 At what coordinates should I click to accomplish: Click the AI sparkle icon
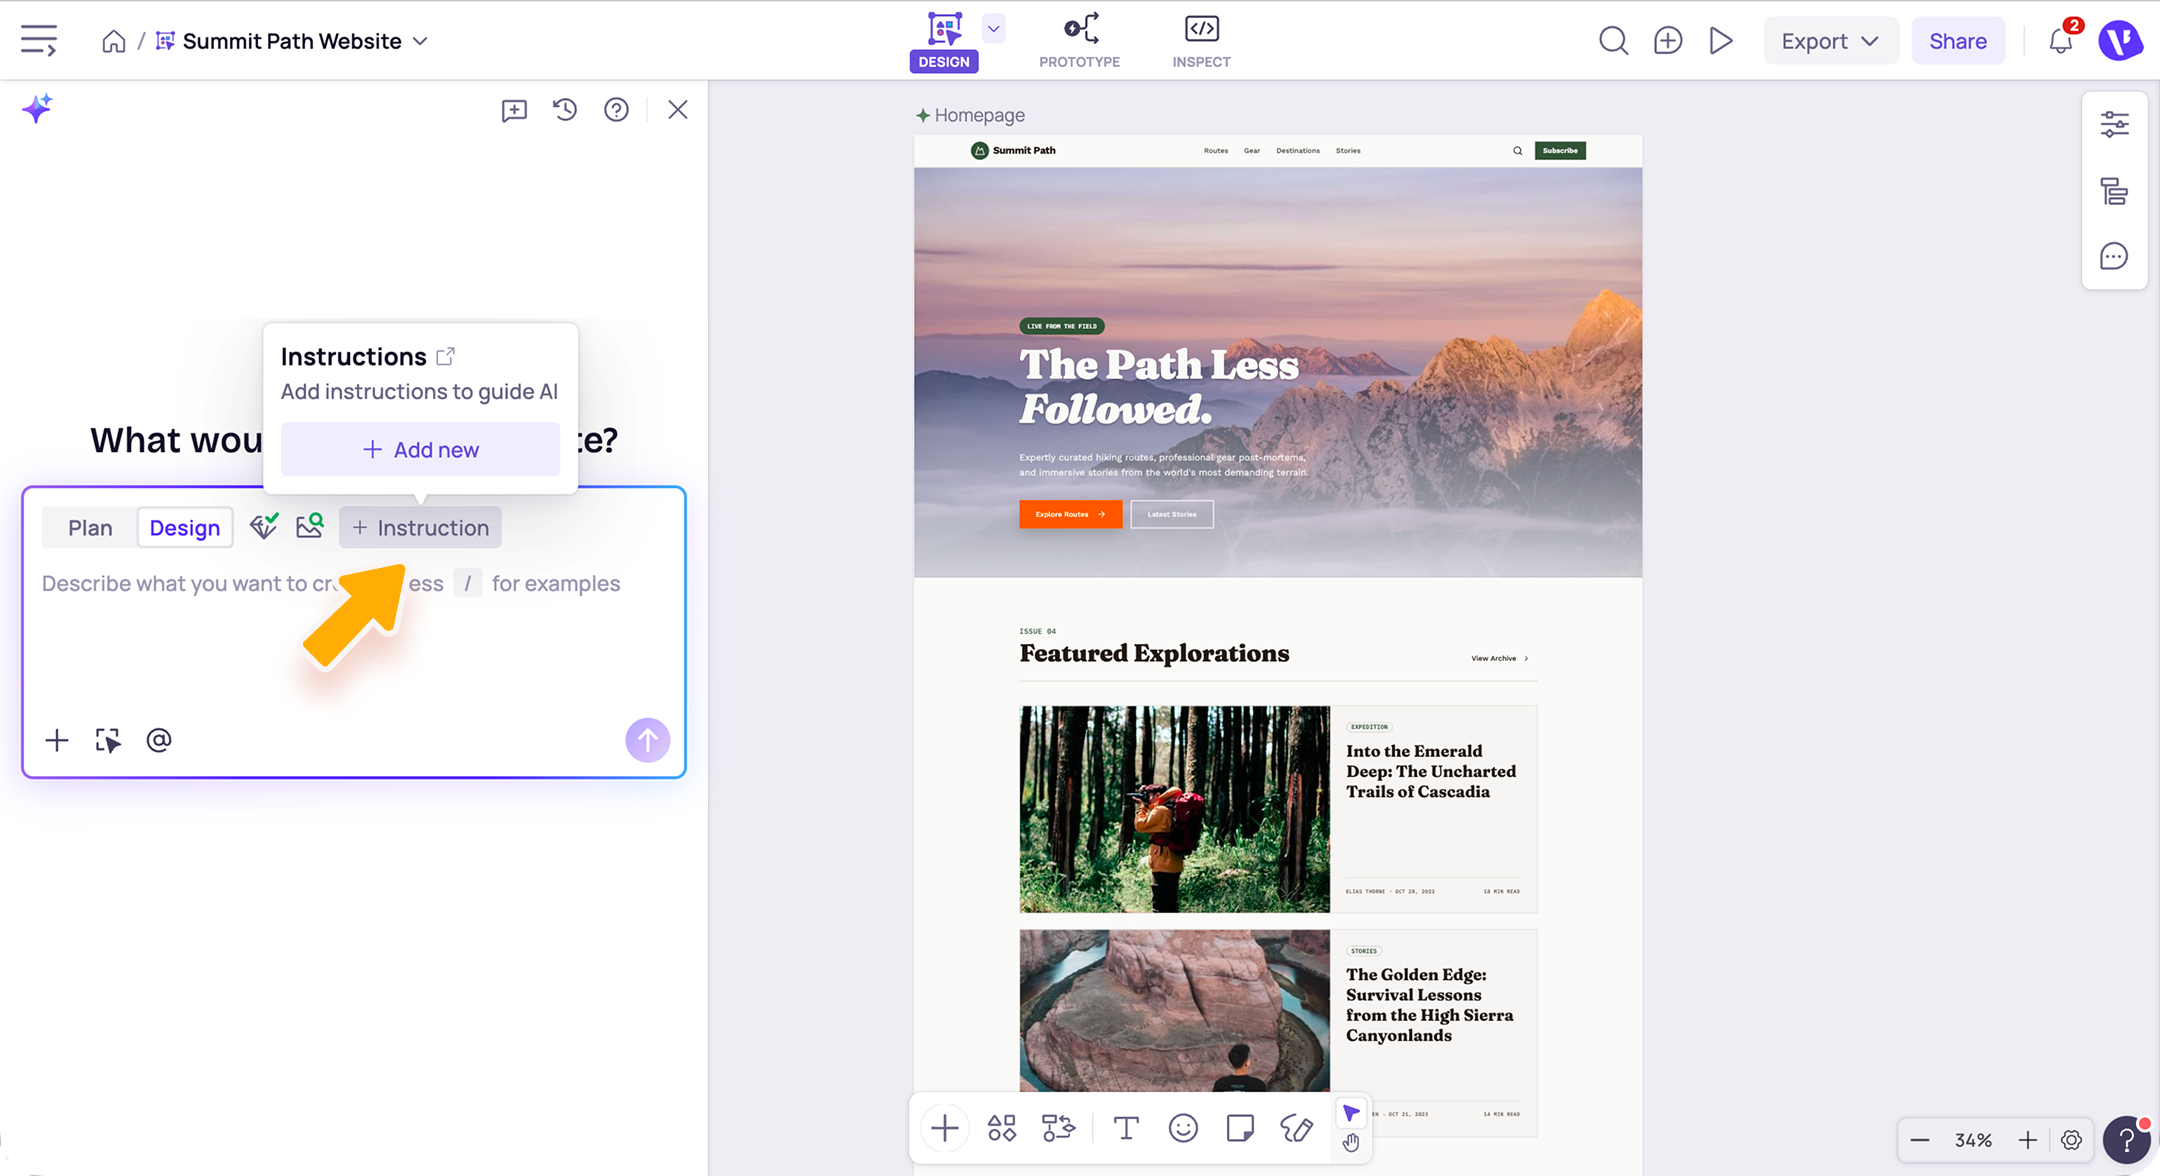(x=37, y=108)
